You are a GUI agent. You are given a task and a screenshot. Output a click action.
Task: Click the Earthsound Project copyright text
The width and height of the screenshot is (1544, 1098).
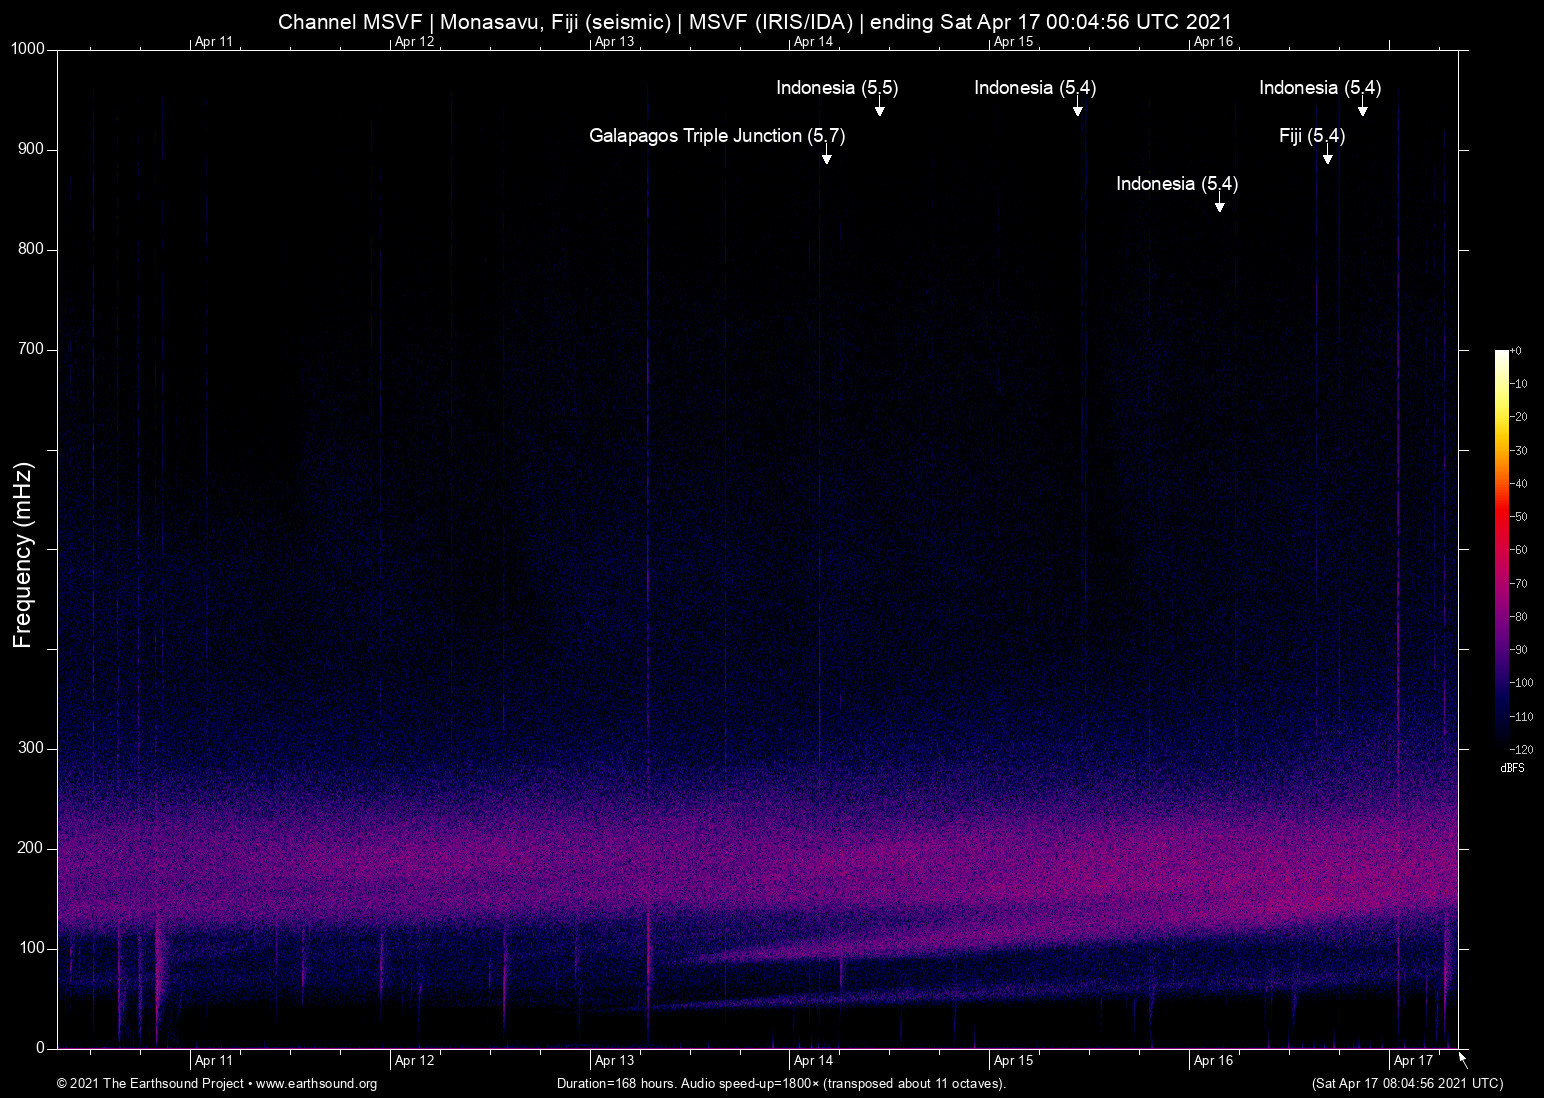pyautogui.click(x=217, y=1084)
